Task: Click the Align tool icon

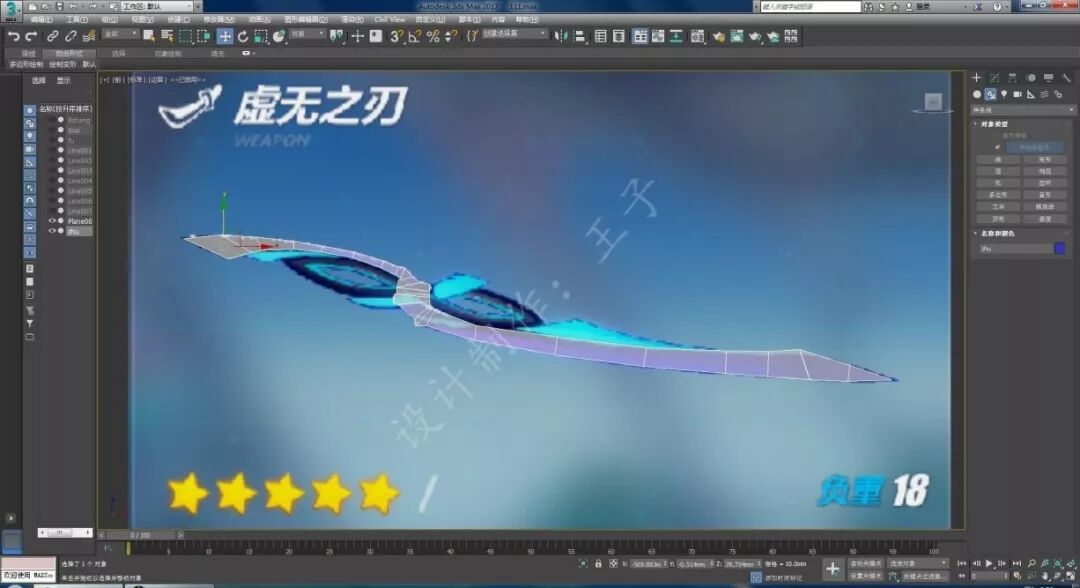Action: point(579,36)
